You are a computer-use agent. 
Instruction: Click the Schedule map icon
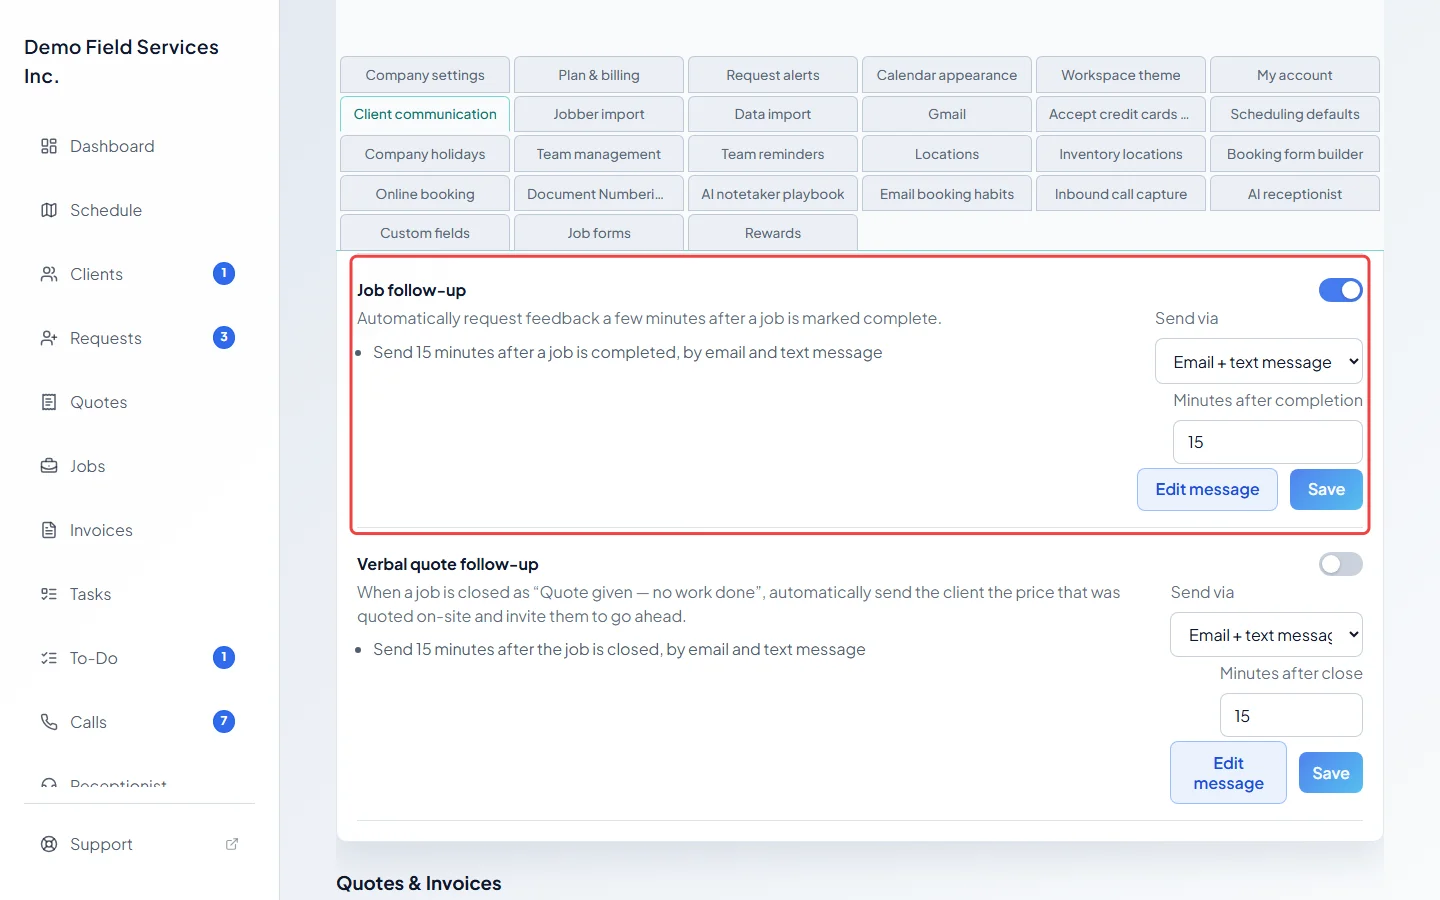49,210
